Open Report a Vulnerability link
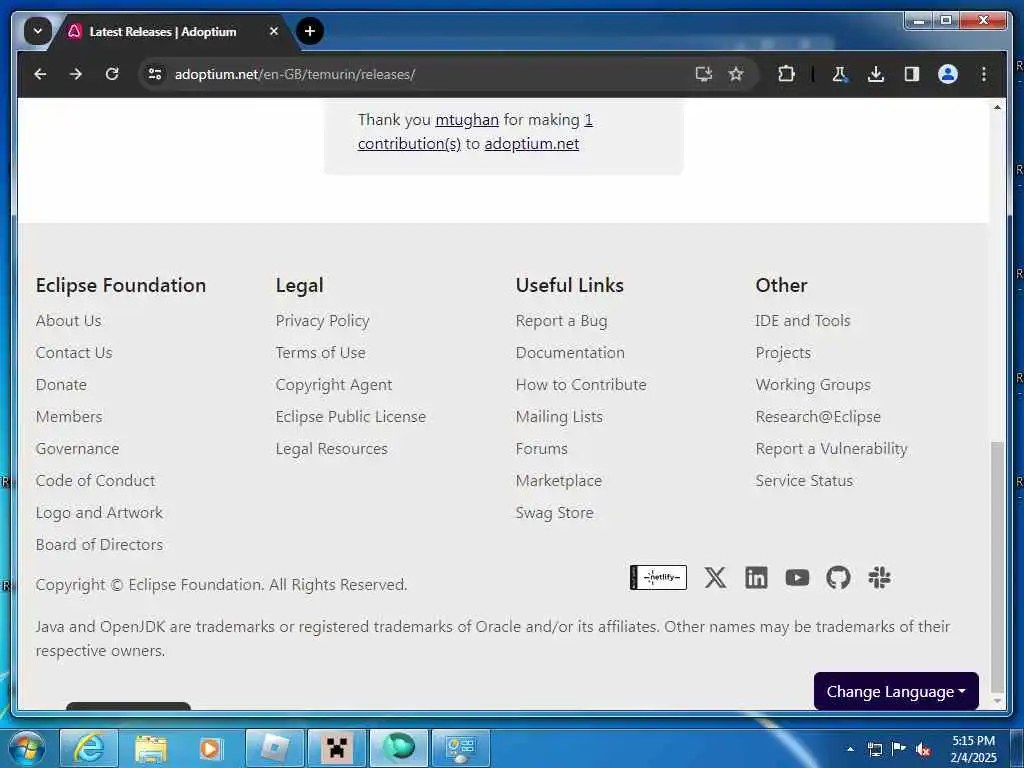1024x768 pixels. click(831, 449)
